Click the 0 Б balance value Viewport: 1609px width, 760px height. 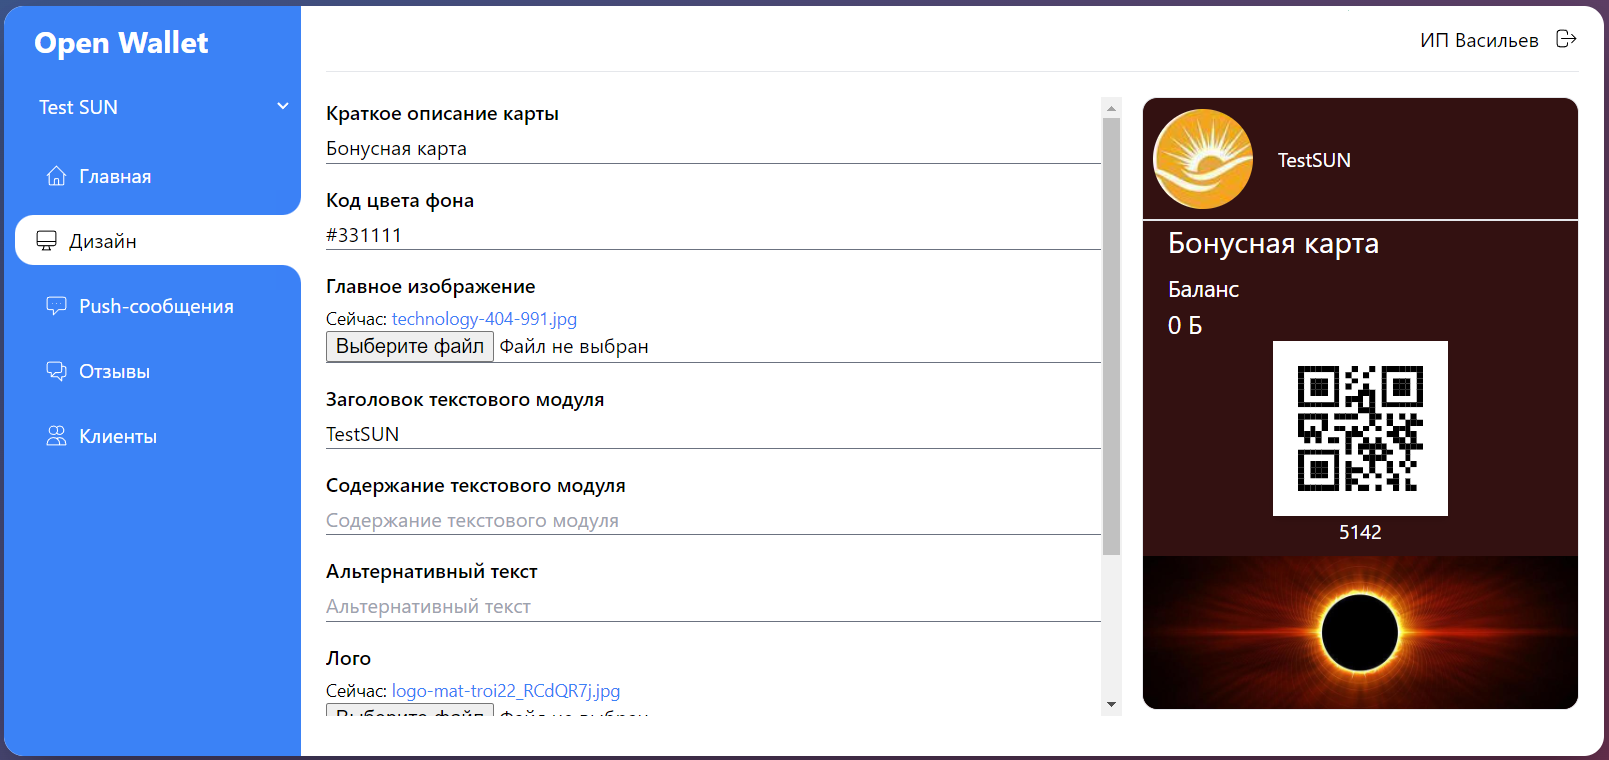click(x=1185, y=325)
